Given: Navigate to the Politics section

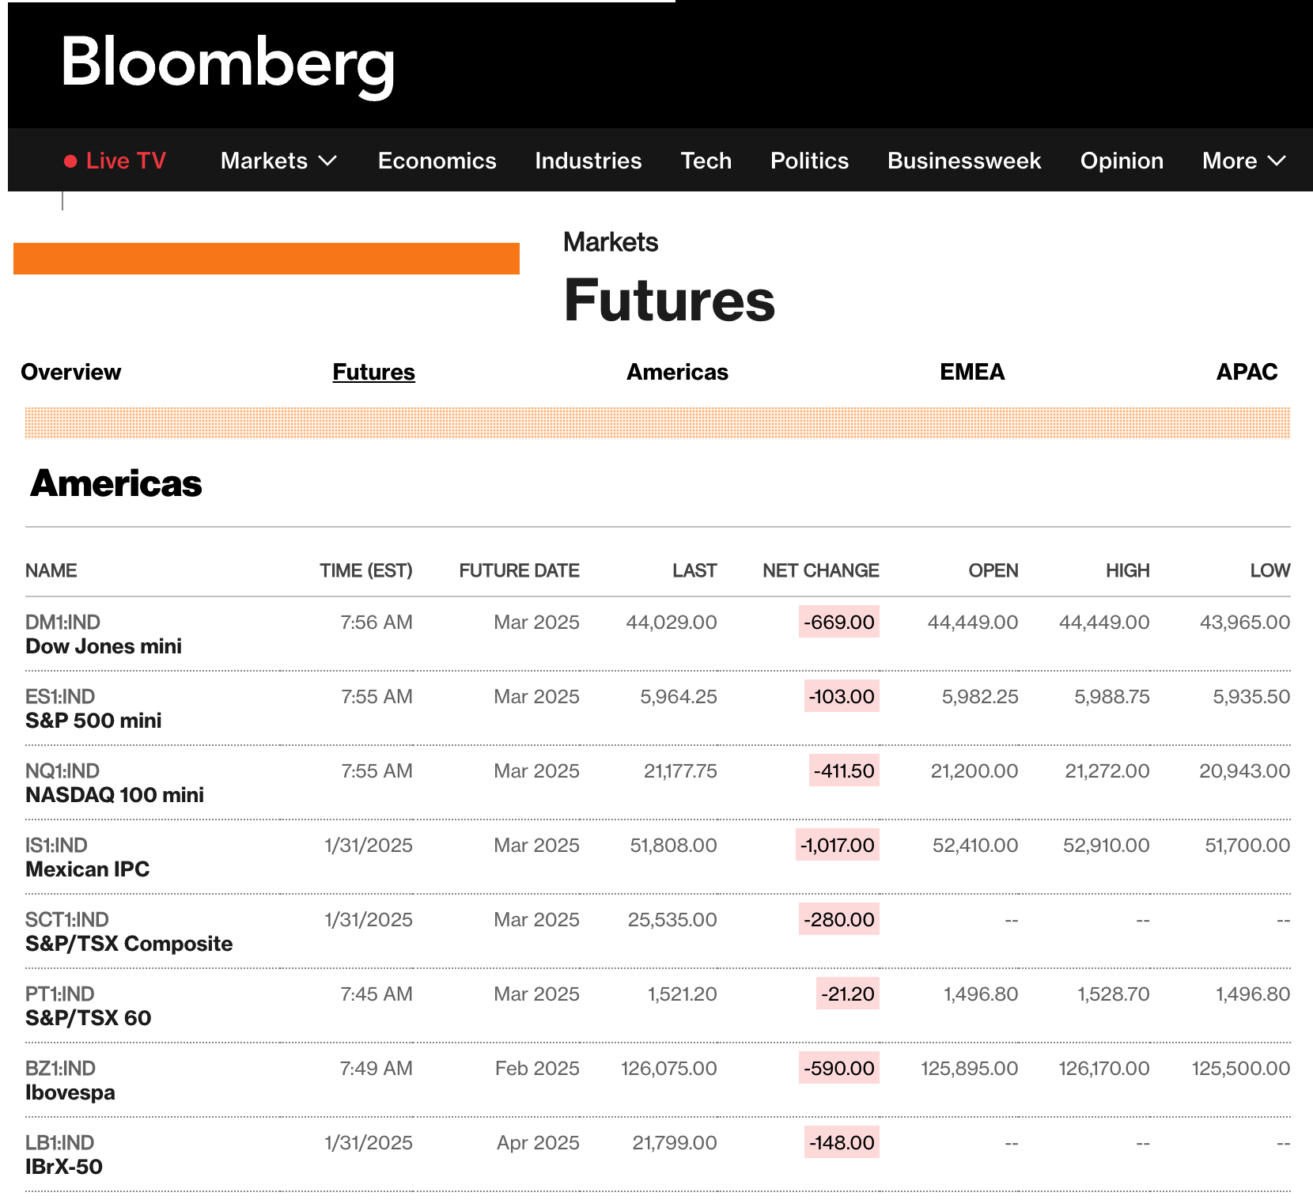Looking at the screenshot, I should pos(809,161).
